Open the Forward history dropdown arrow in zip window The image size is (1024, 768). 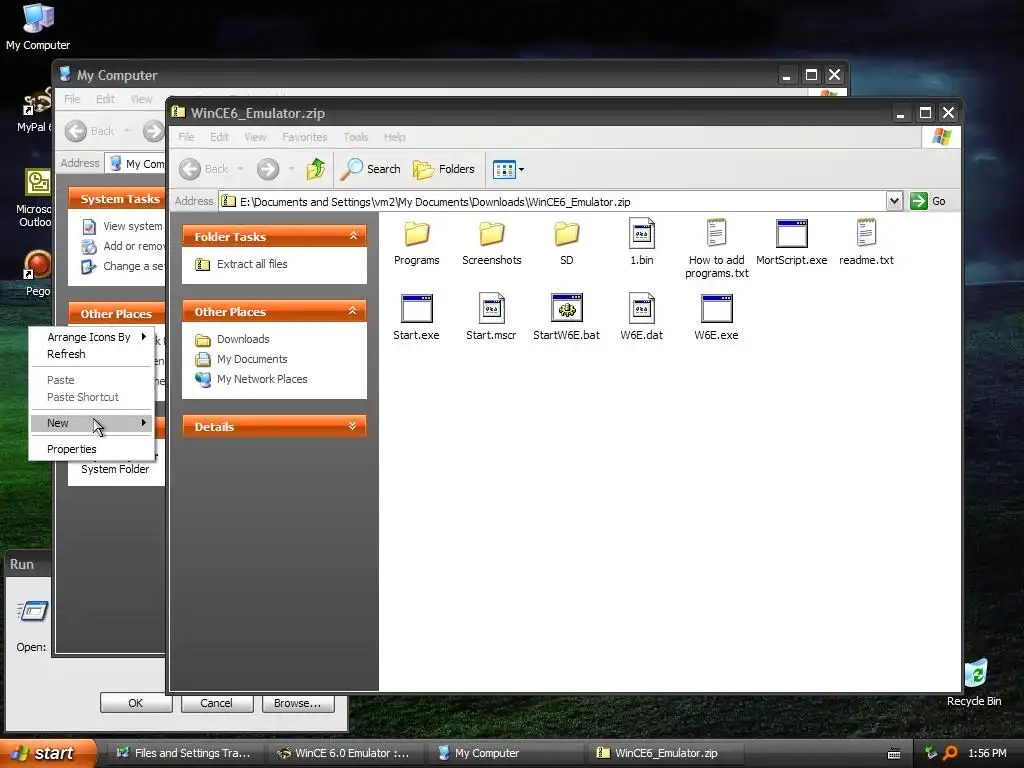tap(291, 169)
